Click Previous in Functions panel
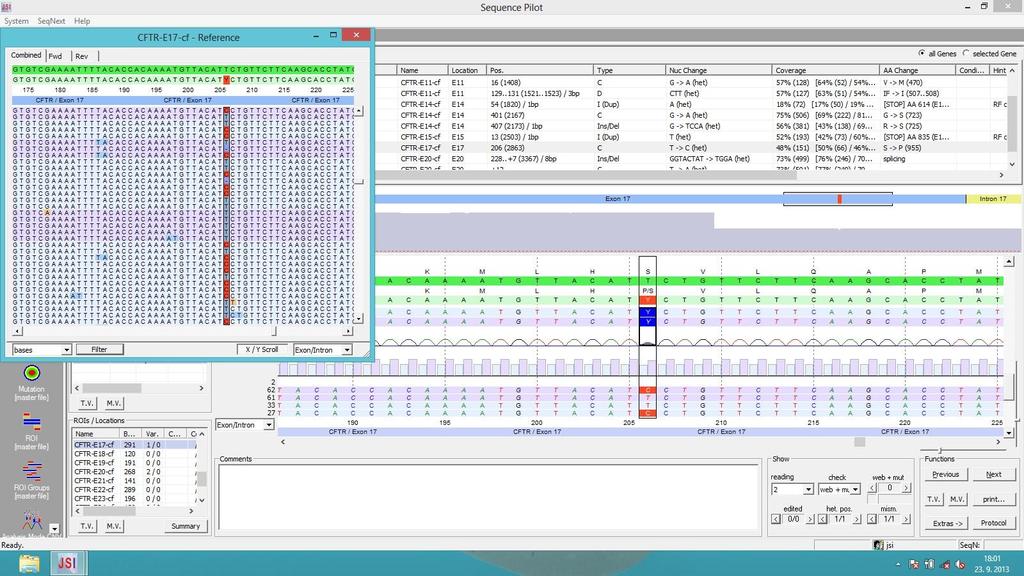1024x576 pixels. pos(946,475)
